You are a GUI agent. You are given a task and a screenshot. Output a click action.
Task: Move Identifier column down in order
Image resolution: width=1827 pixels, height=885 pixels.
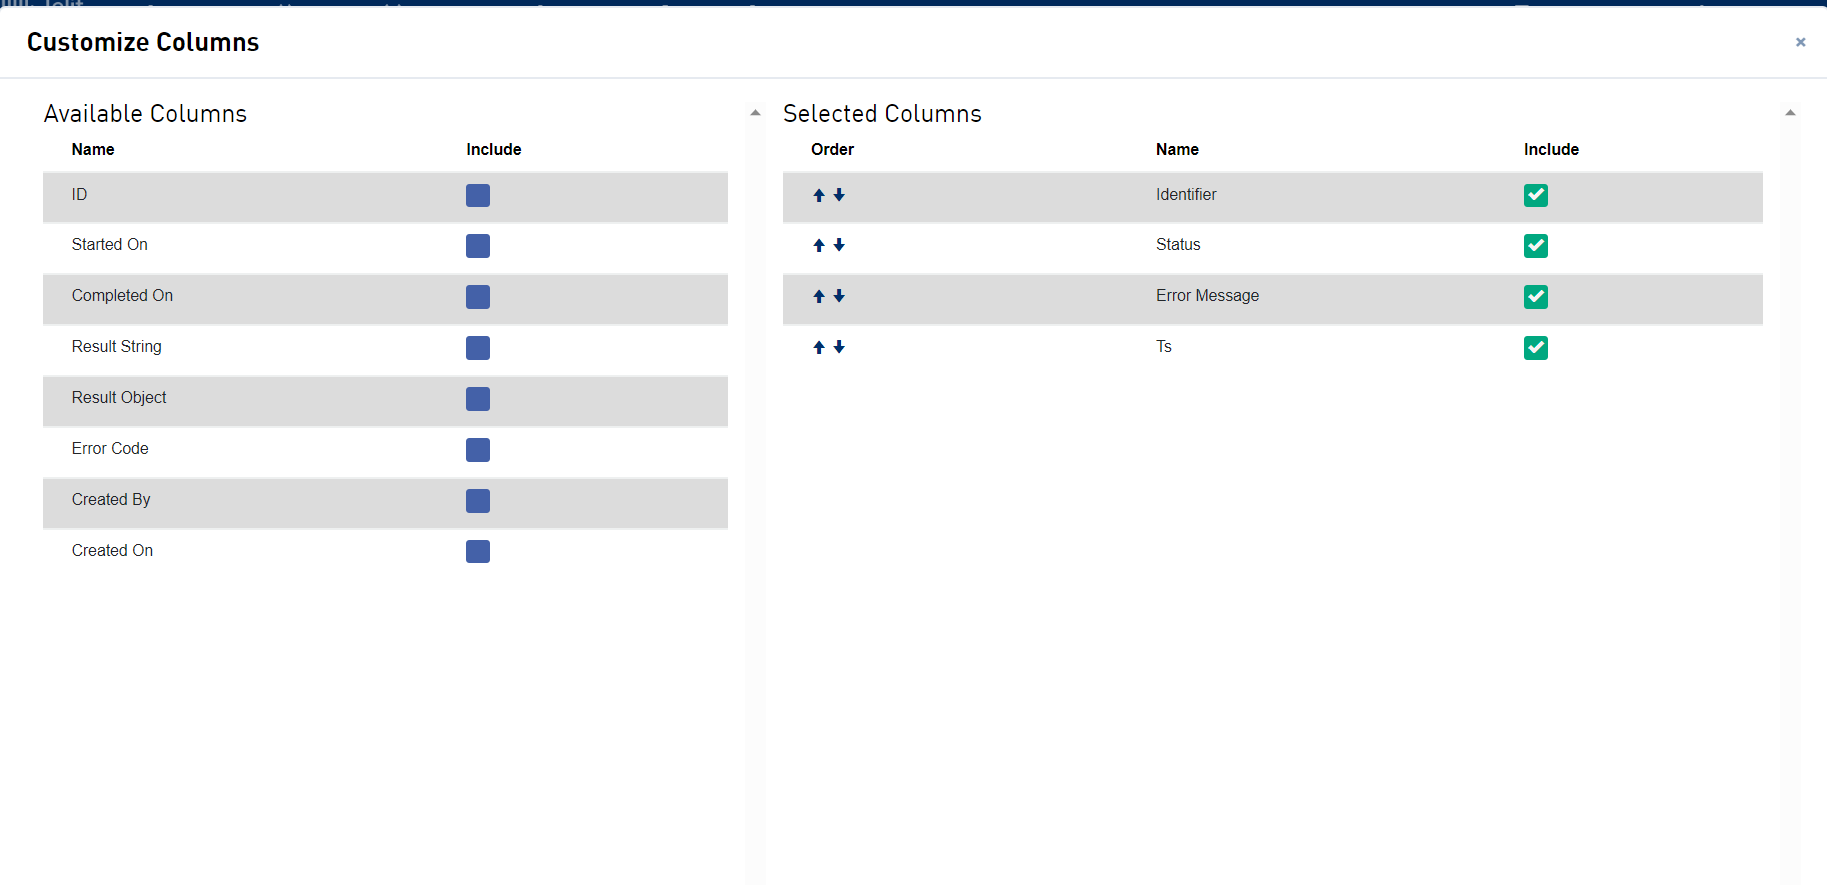tap(839, 195)
